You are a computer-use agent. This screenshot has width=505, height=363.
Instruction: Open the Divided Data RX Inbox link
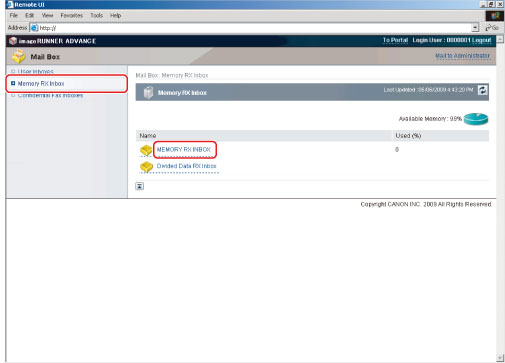(x=186, y=166)
